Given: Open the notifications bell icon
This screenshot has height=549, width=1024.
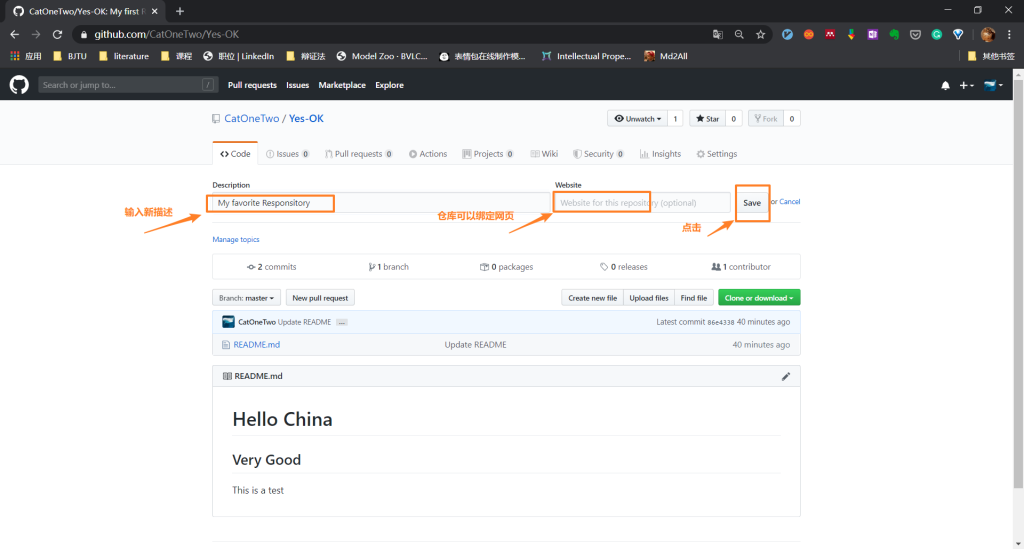Looking at the screenshot, I should pos(945,86).
